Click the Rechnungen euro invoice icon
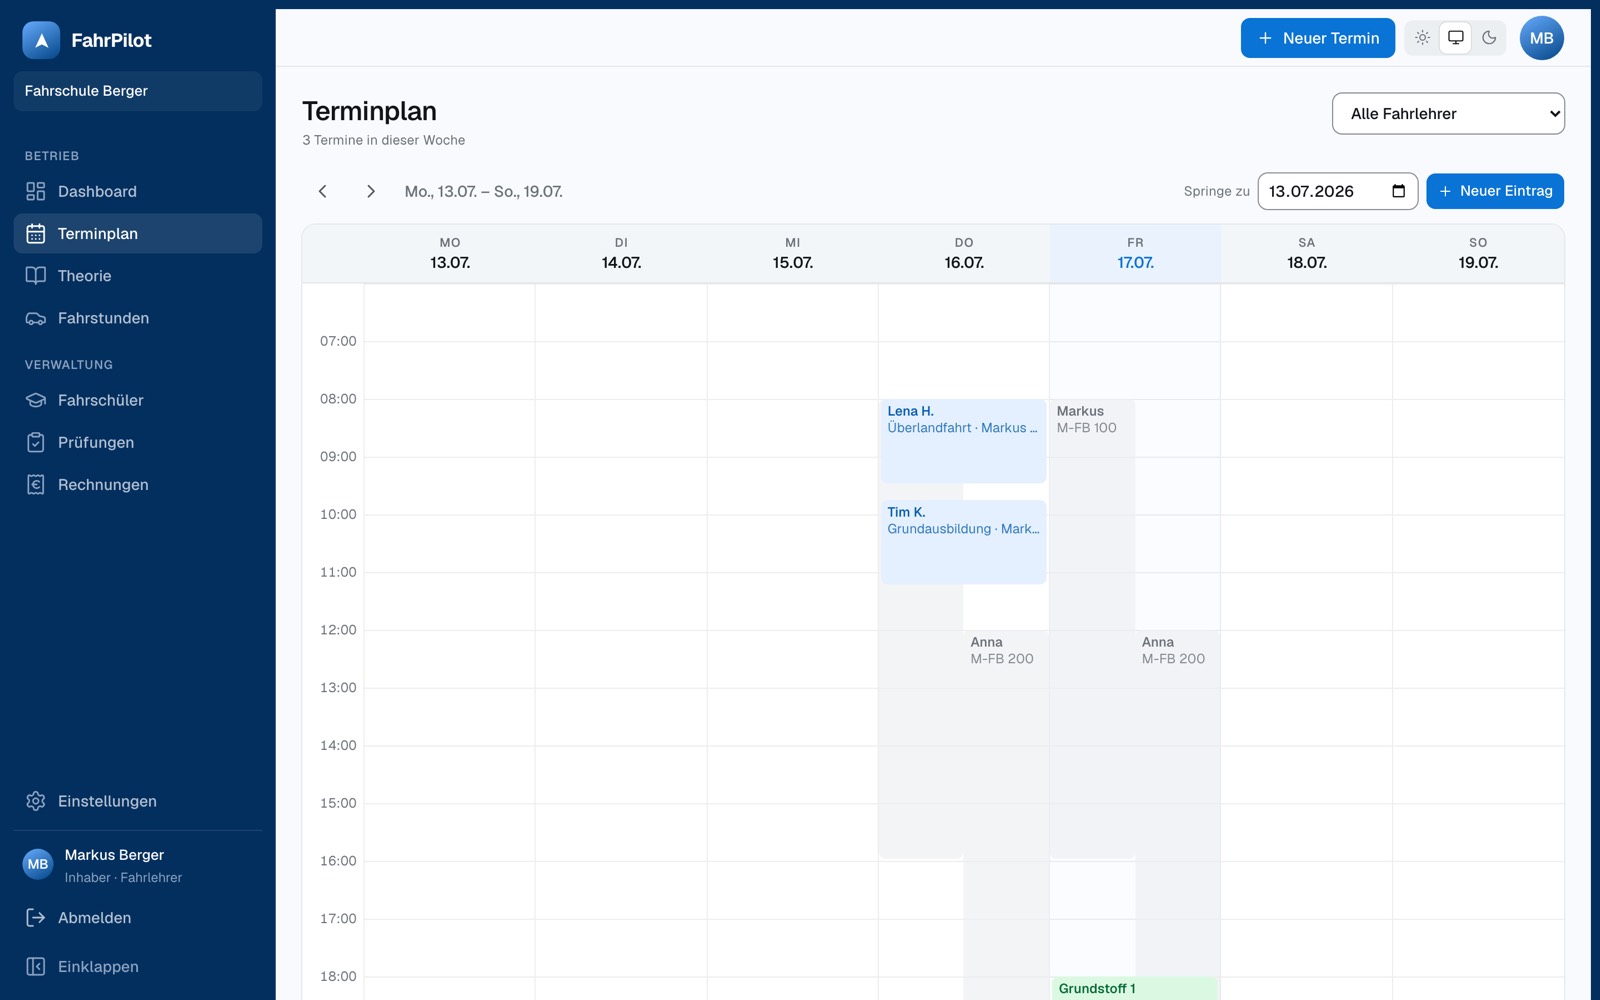This screenshot has width=1600, height=1000. click(x=36, y=484)
